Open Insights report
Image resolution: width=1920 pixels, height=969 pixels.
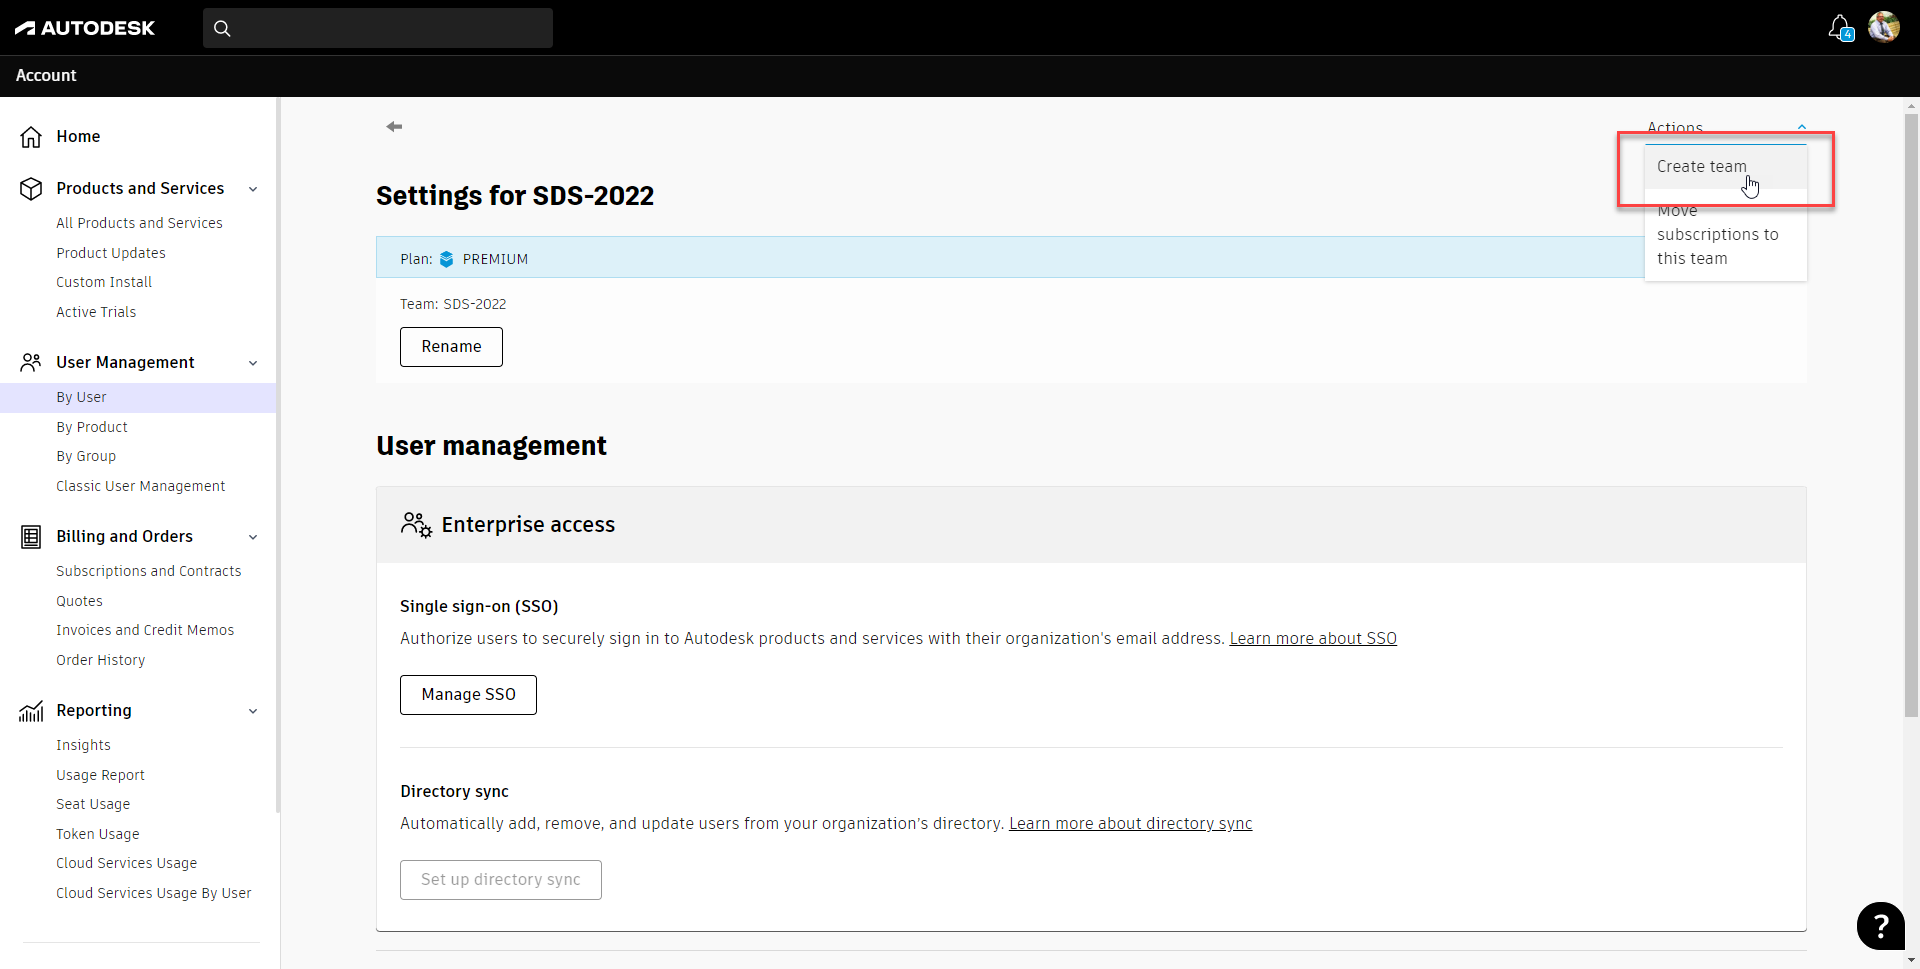coord(83,745)
